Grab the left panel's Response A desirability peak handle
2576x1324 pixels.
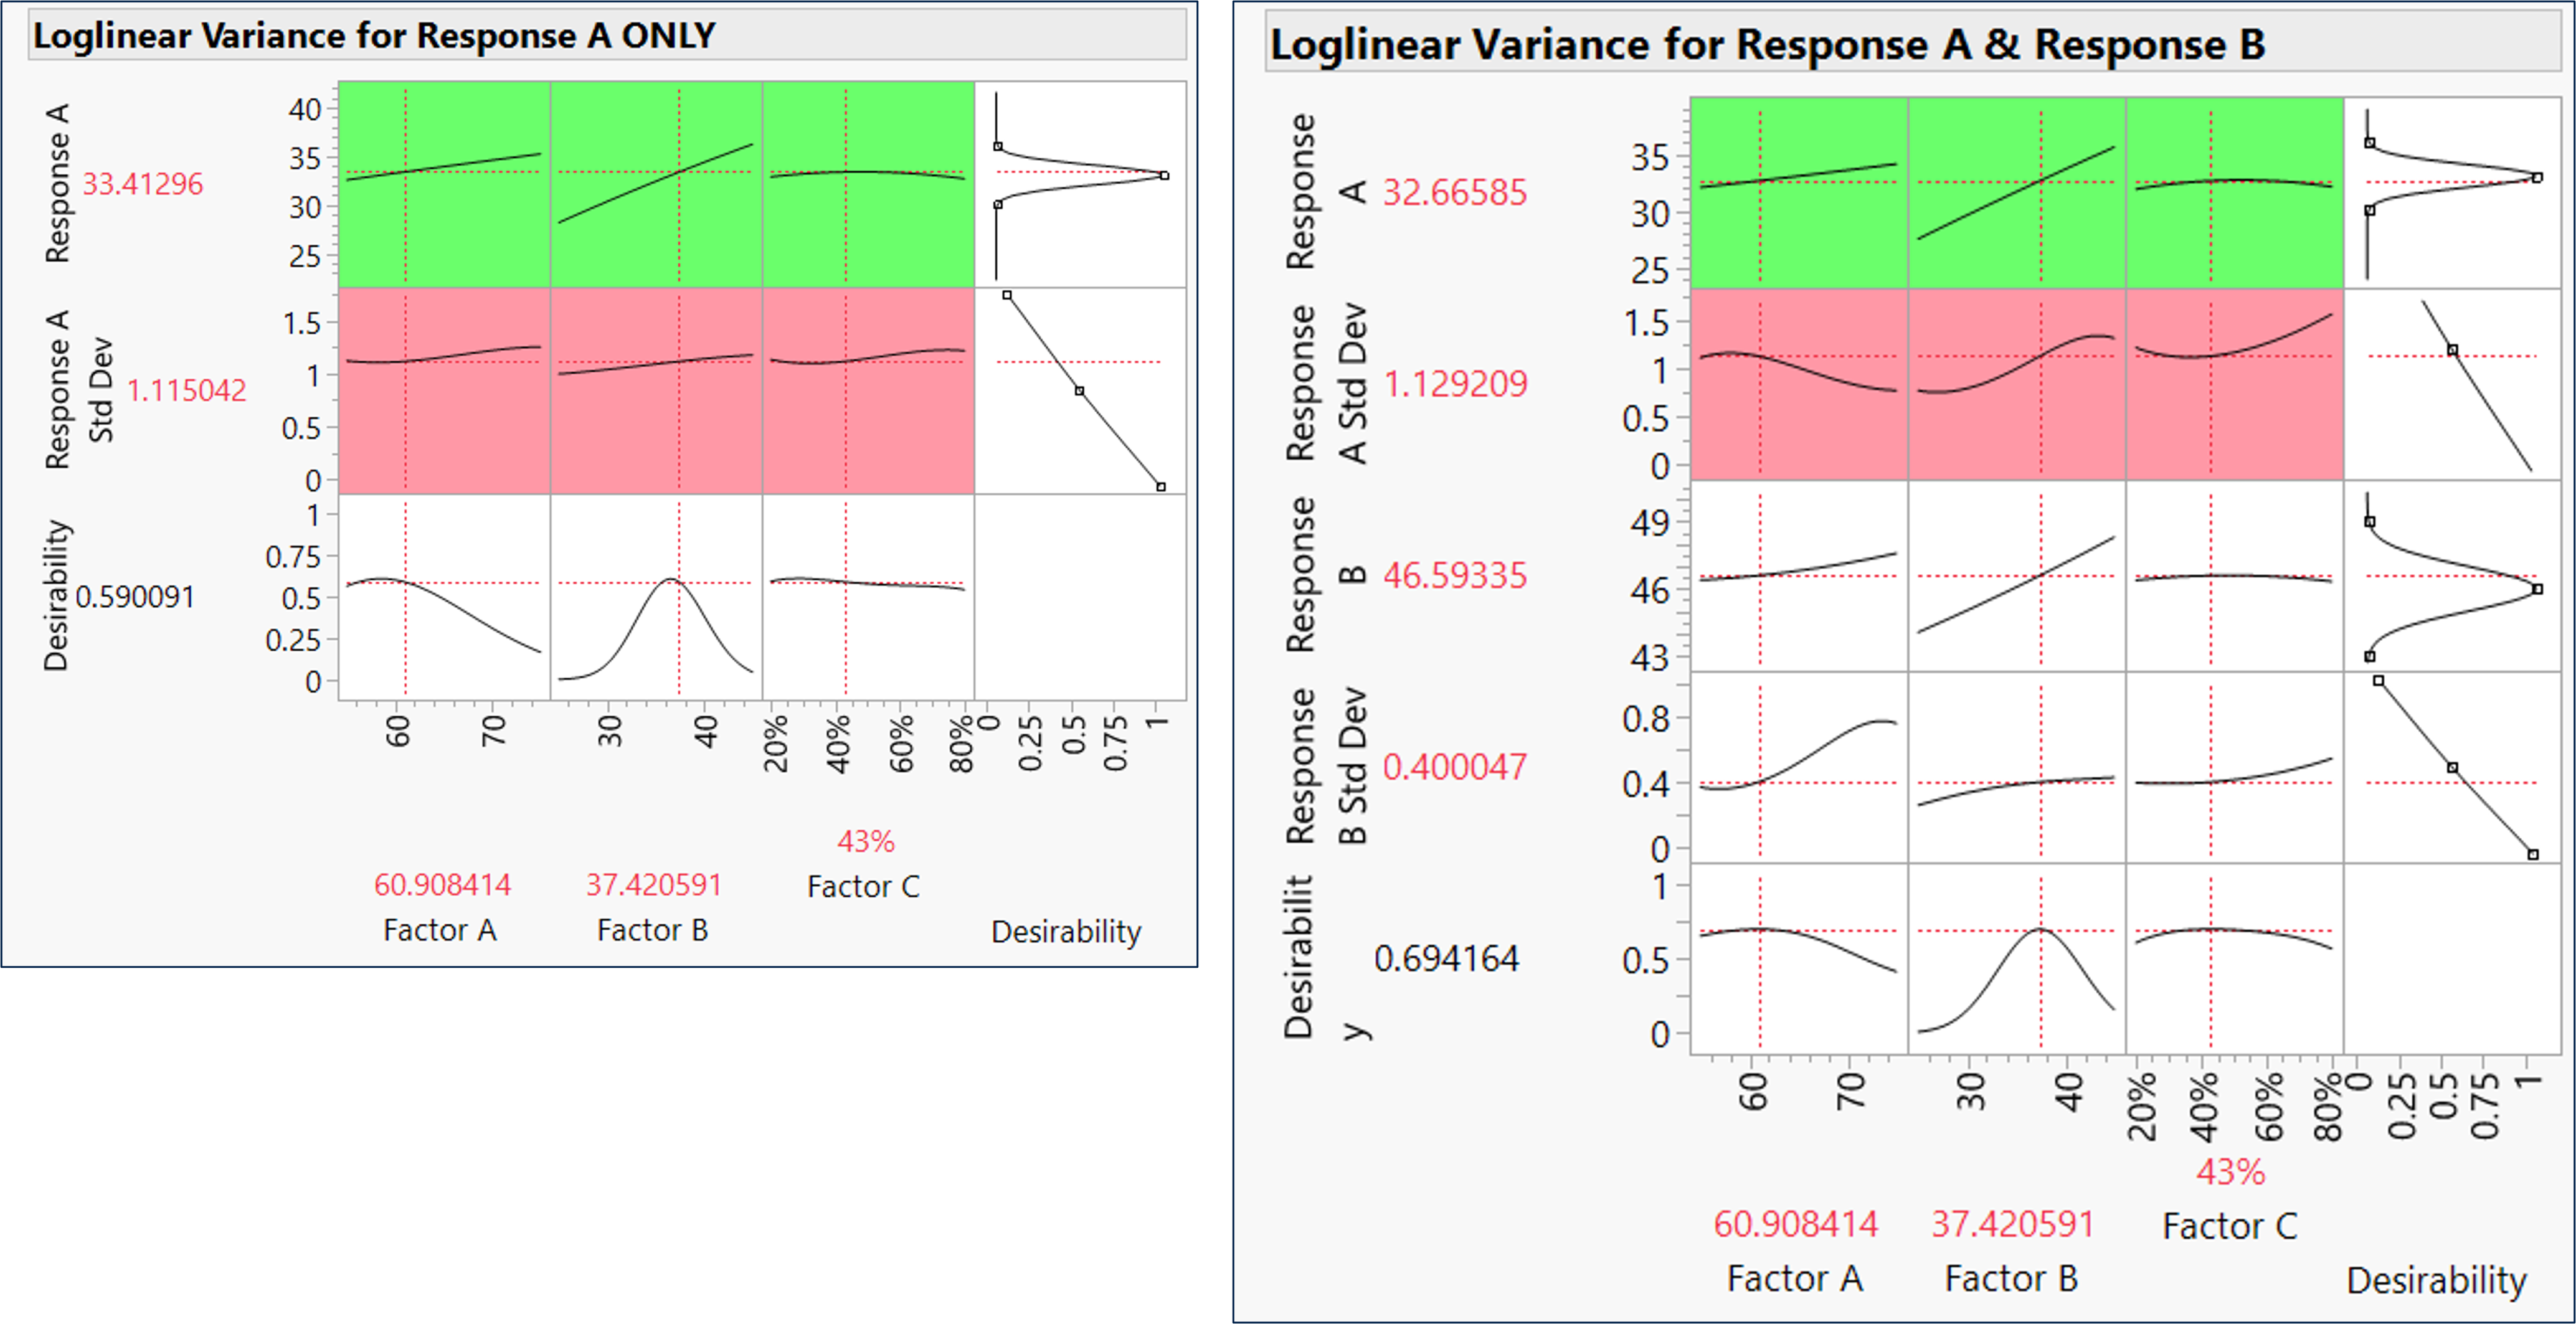(x=1164, y=176)
